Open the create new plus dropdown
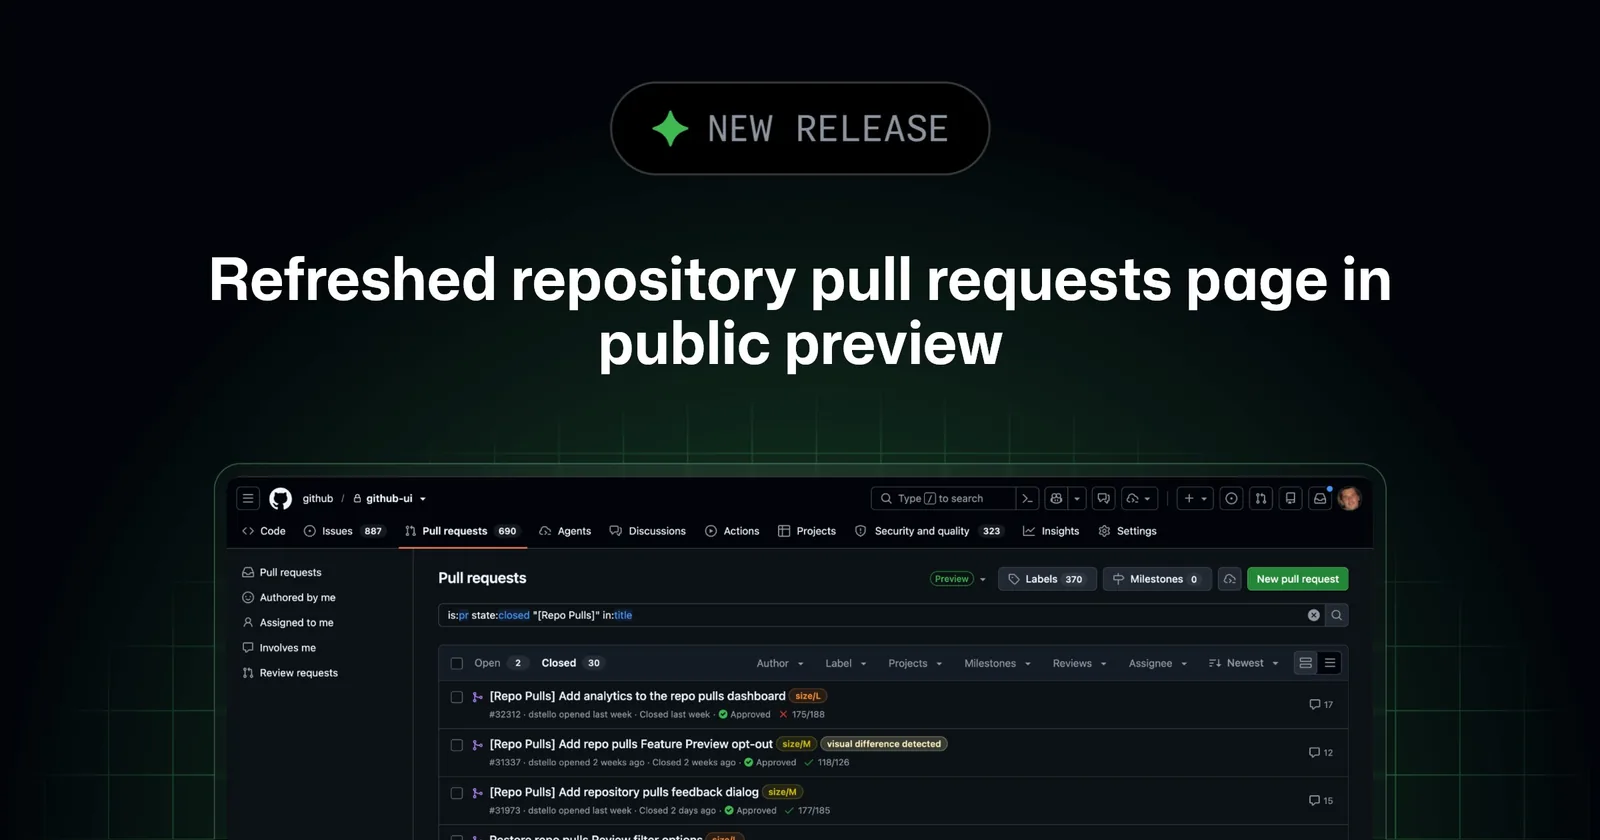The image size is (1600, 840). click(x=1195, y=498)
